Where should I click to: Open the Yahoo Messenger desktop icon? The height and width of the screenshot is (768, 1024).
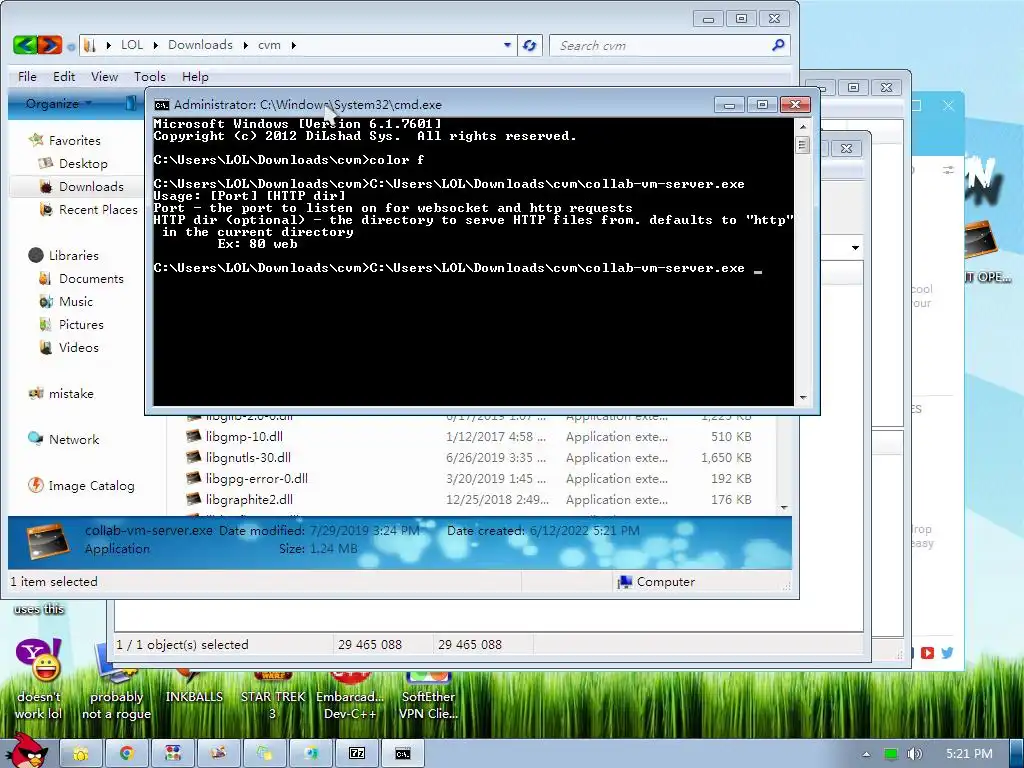(x=39, y=660)
